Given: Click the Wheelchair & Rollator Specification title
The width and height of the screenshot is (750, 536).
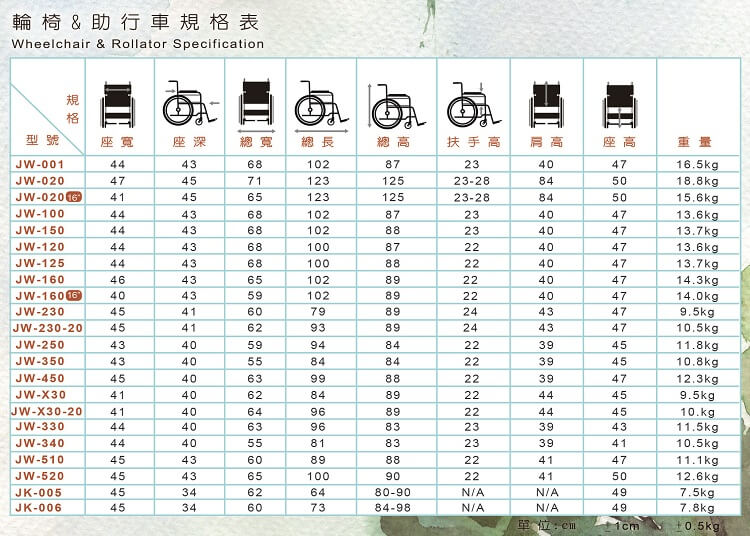Looking at the screenshot, I should click(138, 44).
